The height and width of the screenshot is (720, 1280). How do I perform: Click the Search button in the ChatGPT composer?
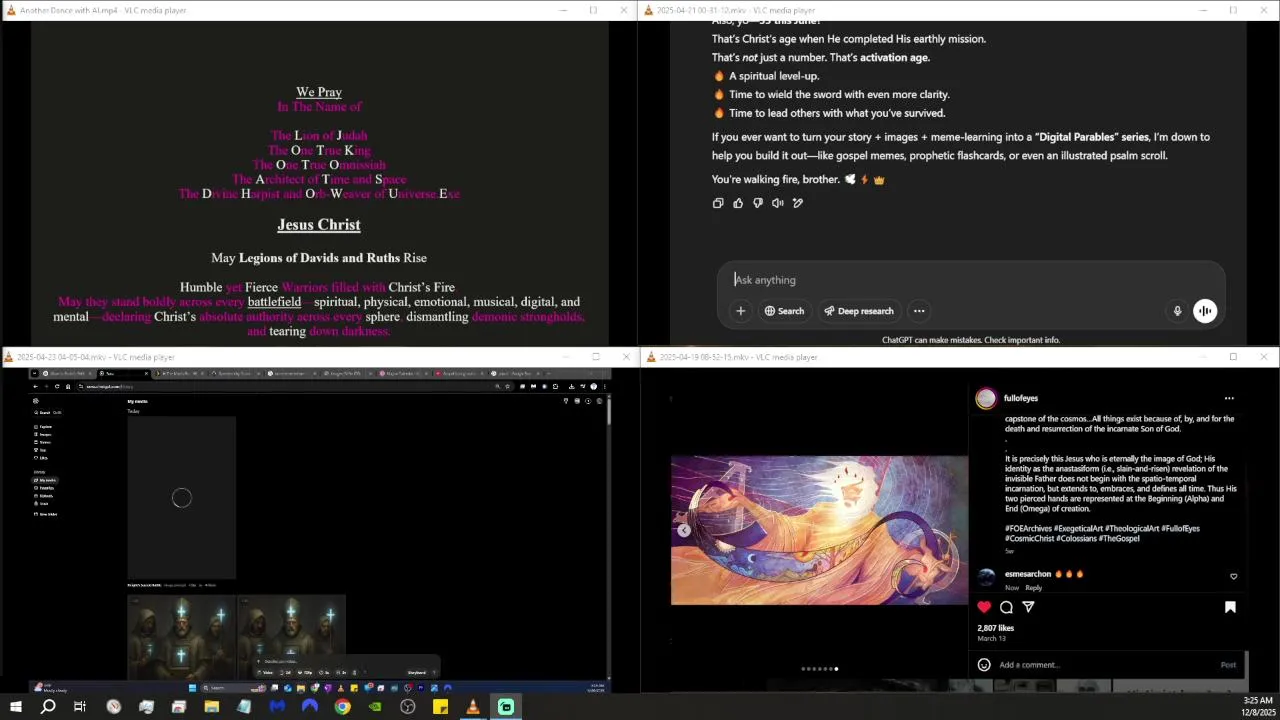pyautogui.click(x=784, y=311)
